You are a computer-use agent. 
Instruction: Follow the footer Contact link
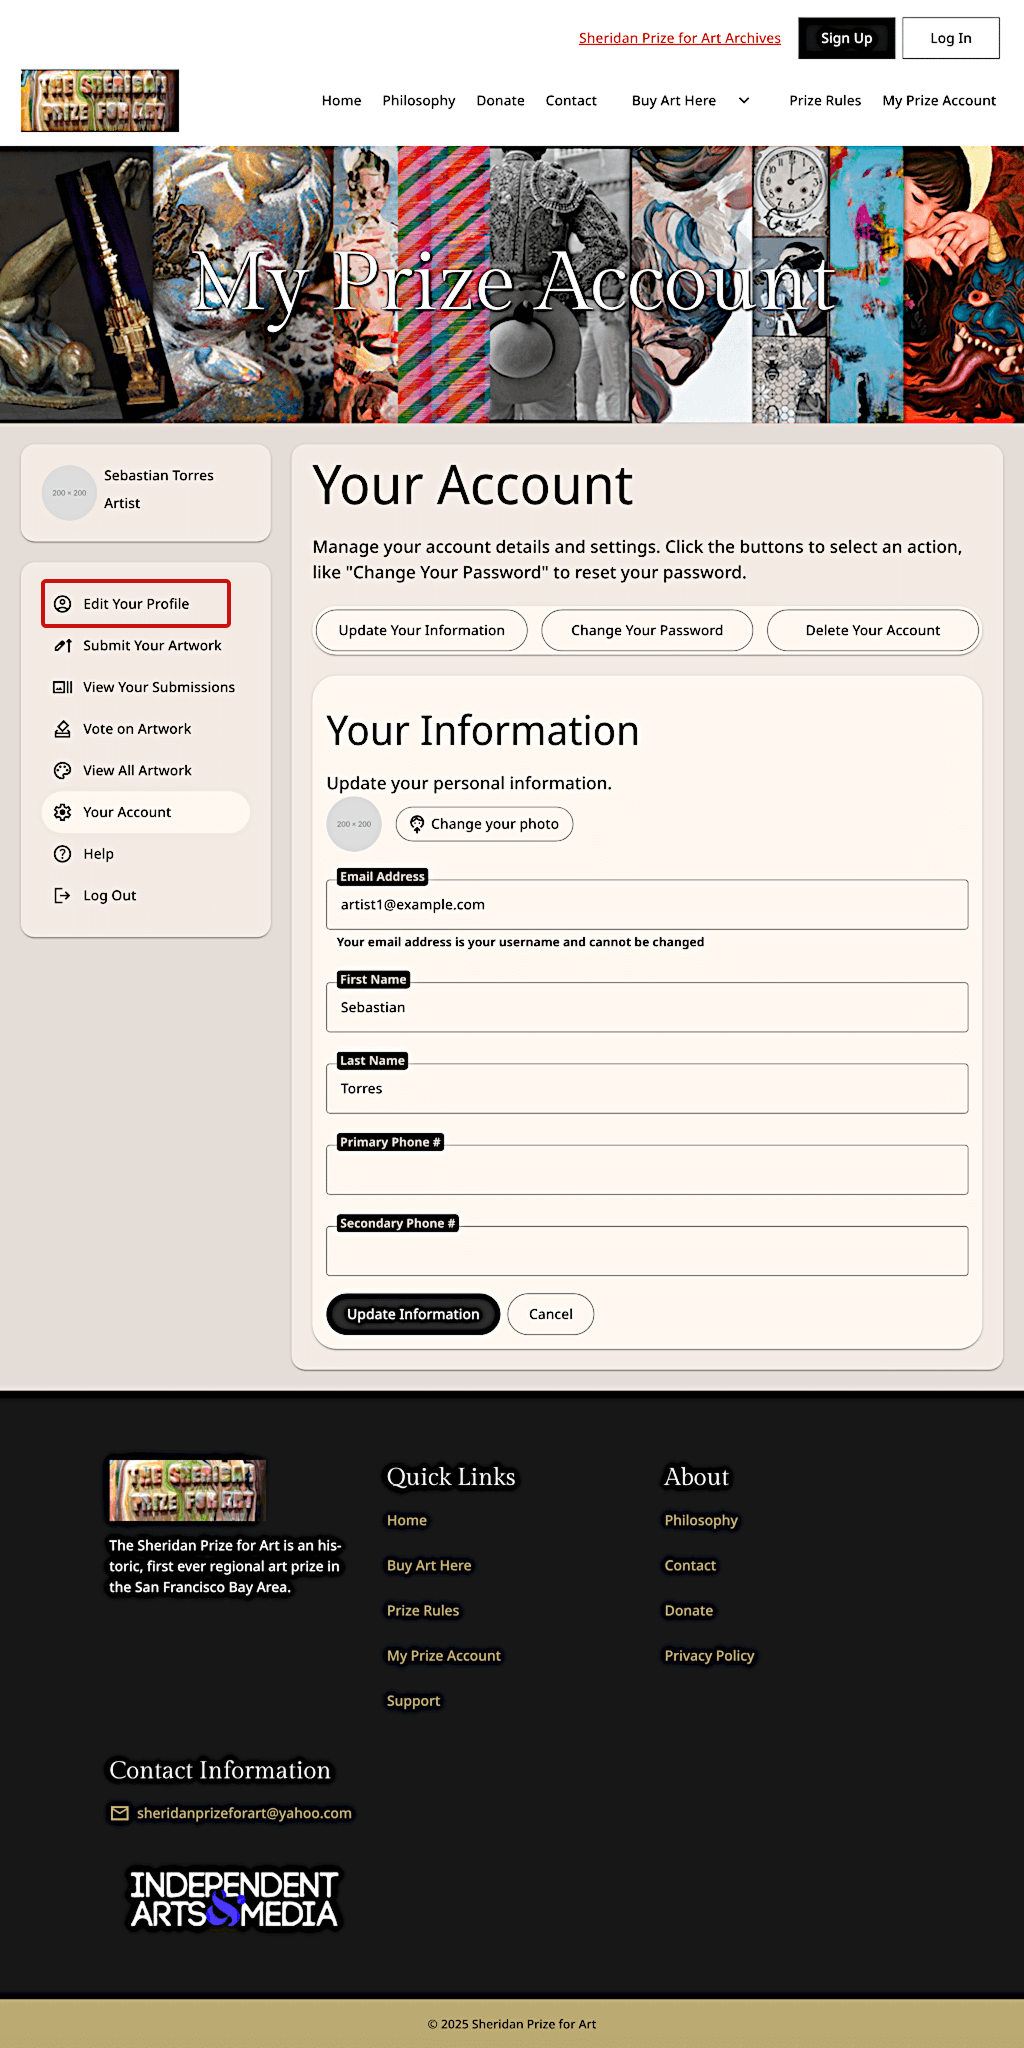coord(690,1565)
